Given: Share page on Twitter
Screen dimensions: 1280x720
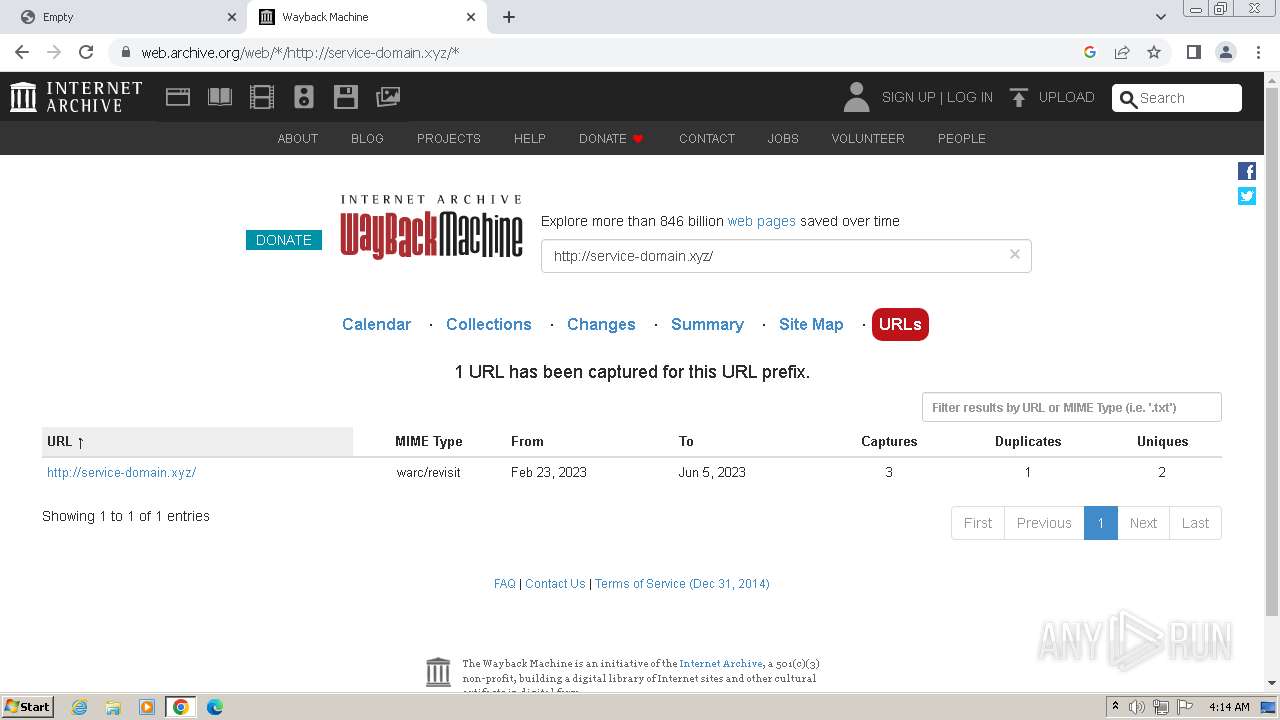Looking at the screenshot, I should (1247, 196).
